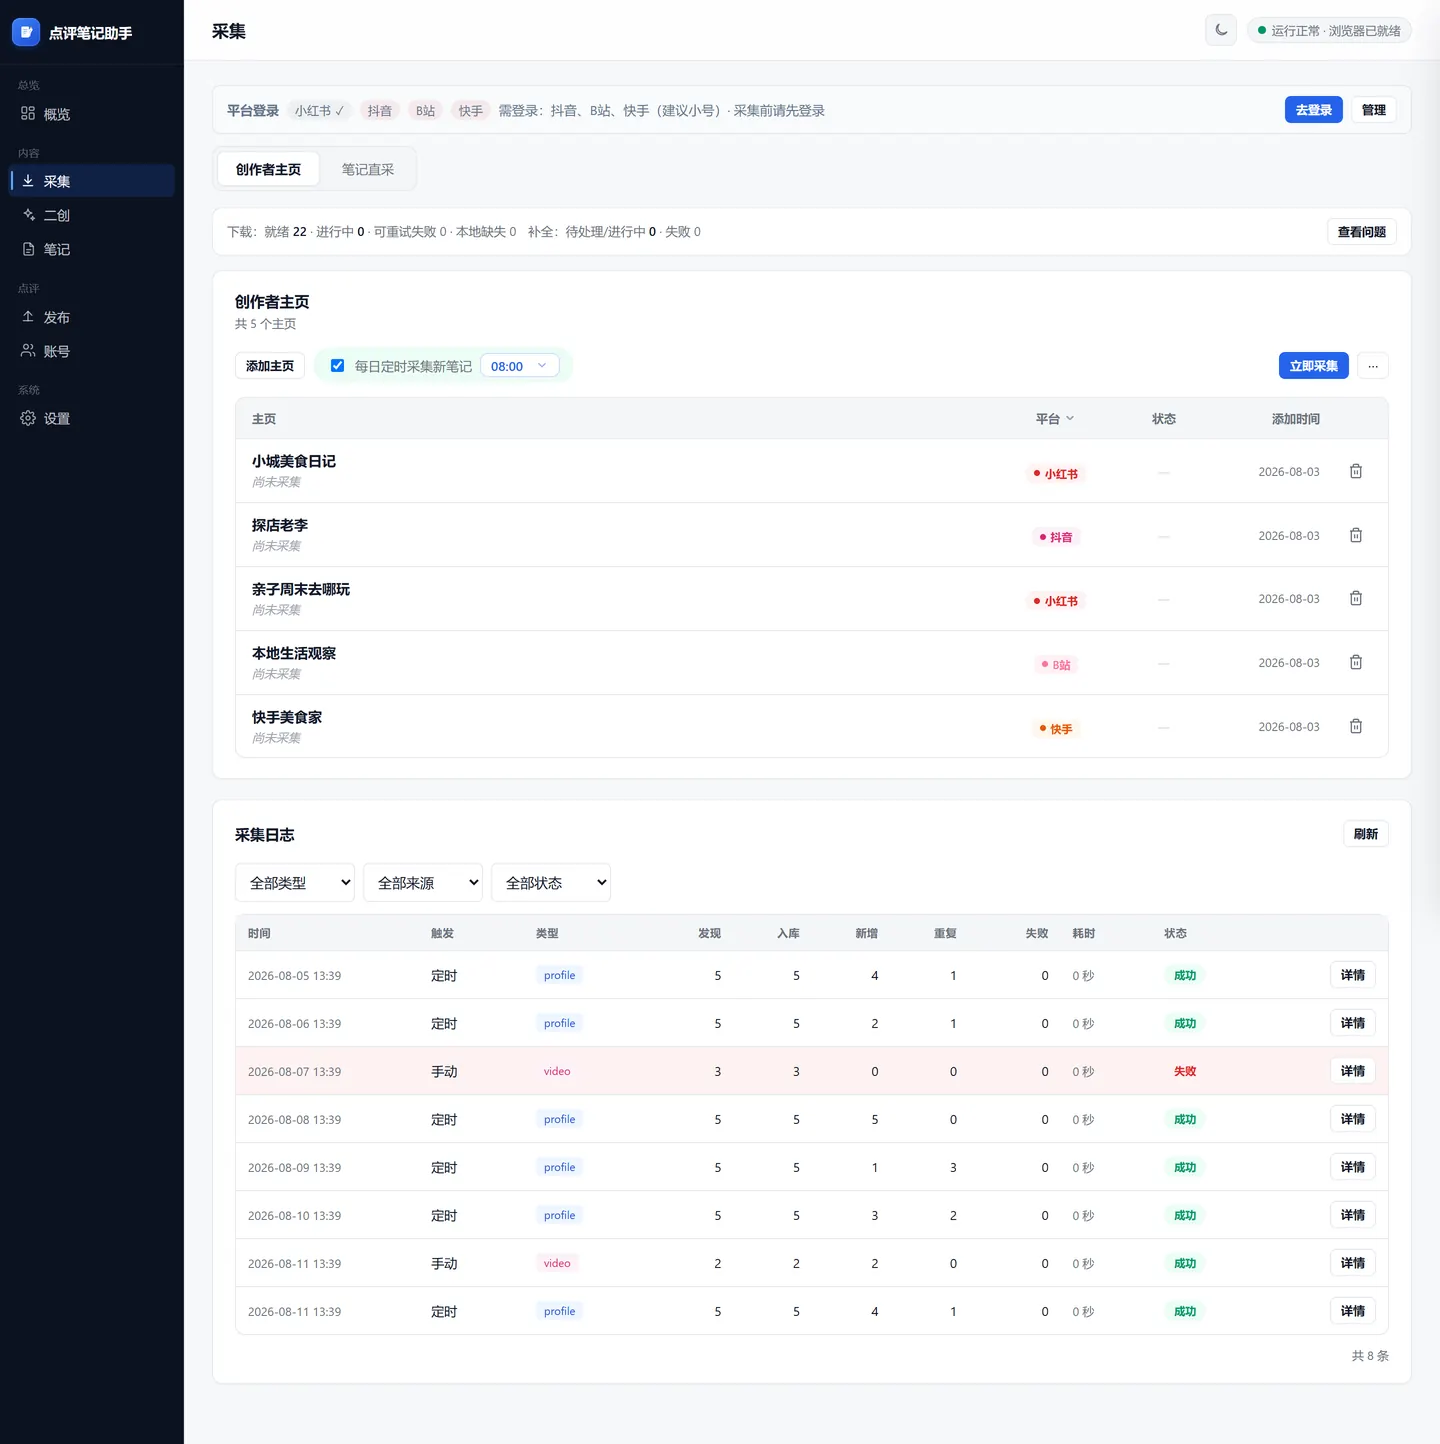Sort by the 平台 column header

(1055, 419)
